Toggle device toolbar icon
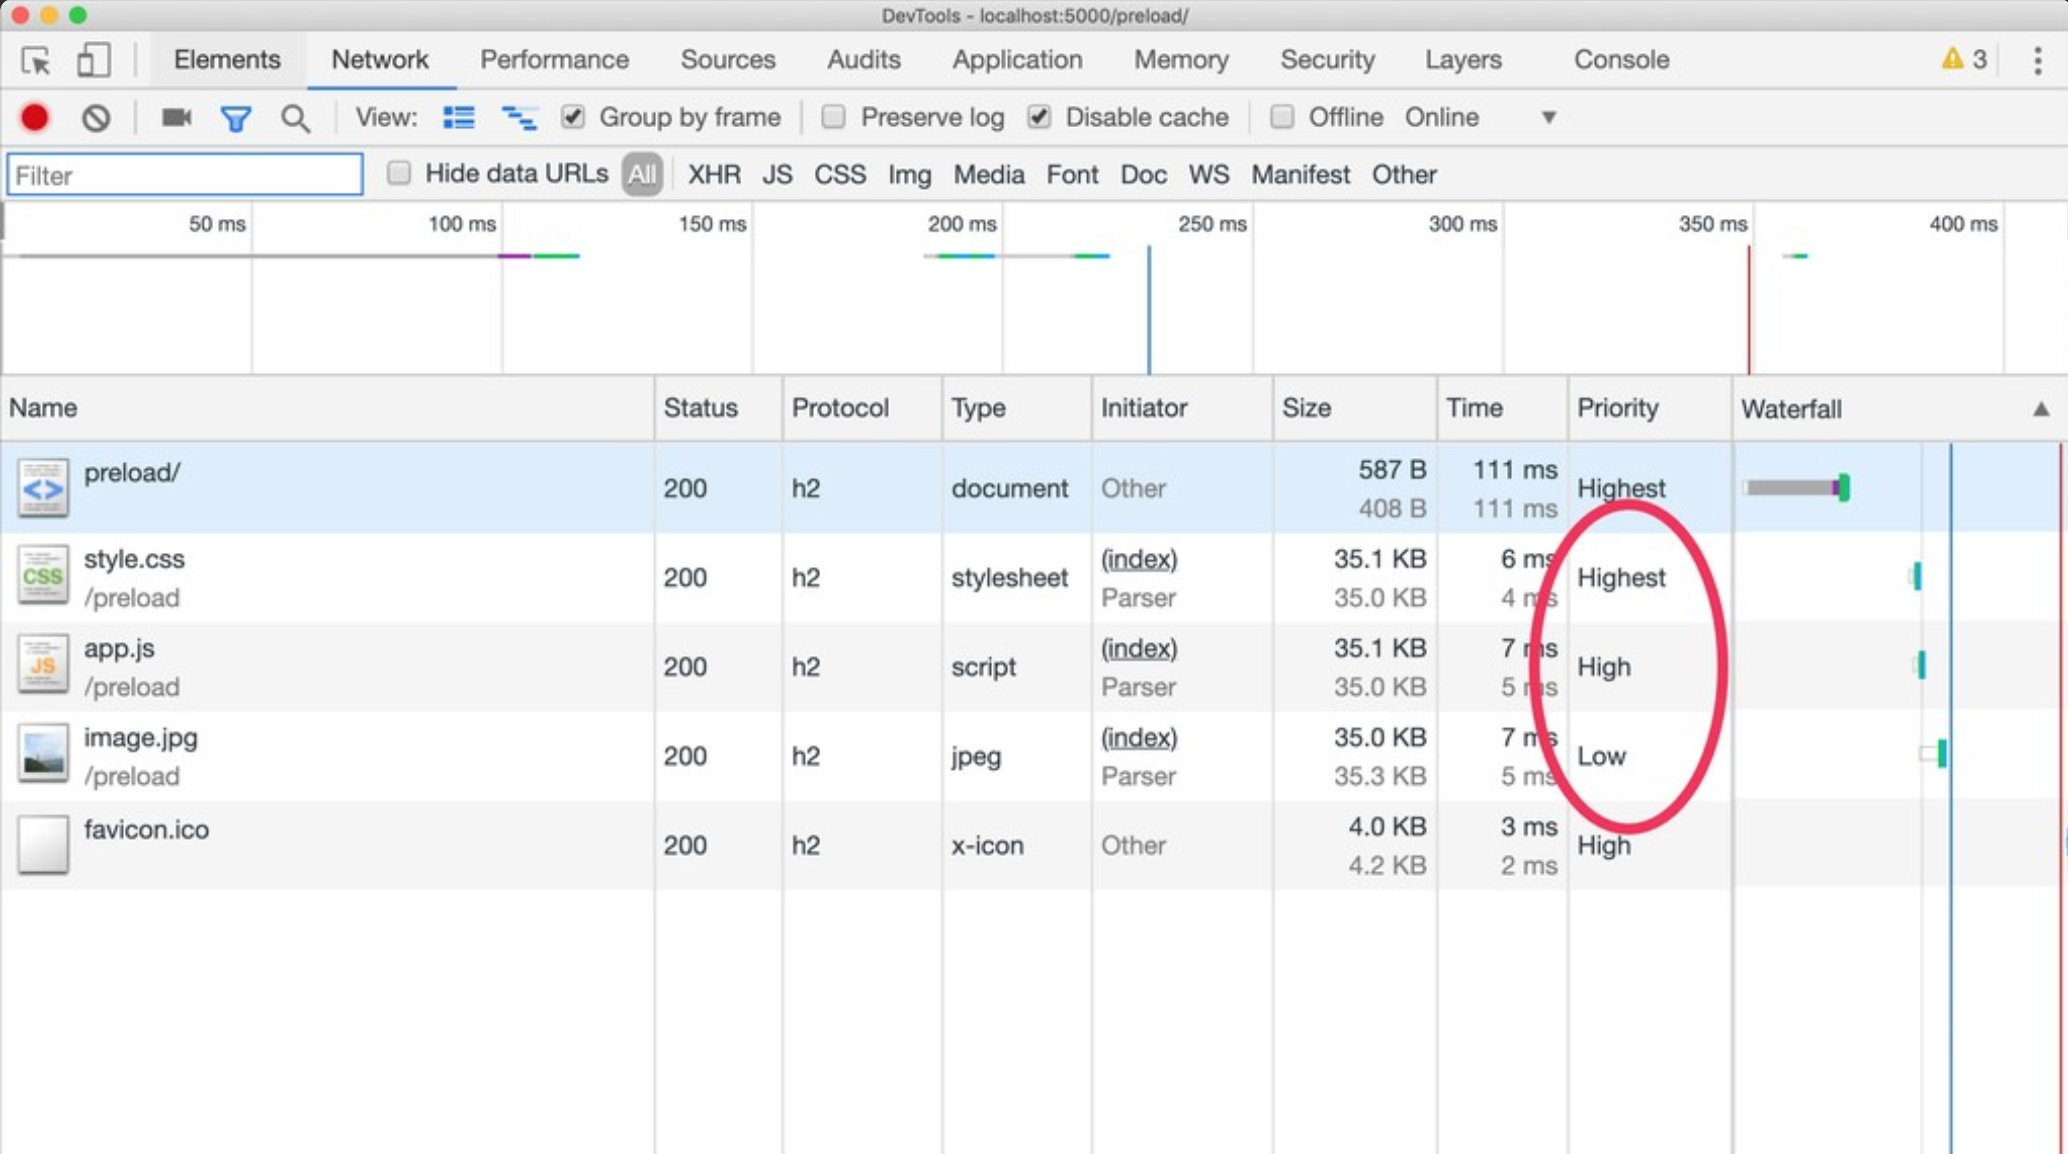The image size is (2068, 1154). [93, 60]
